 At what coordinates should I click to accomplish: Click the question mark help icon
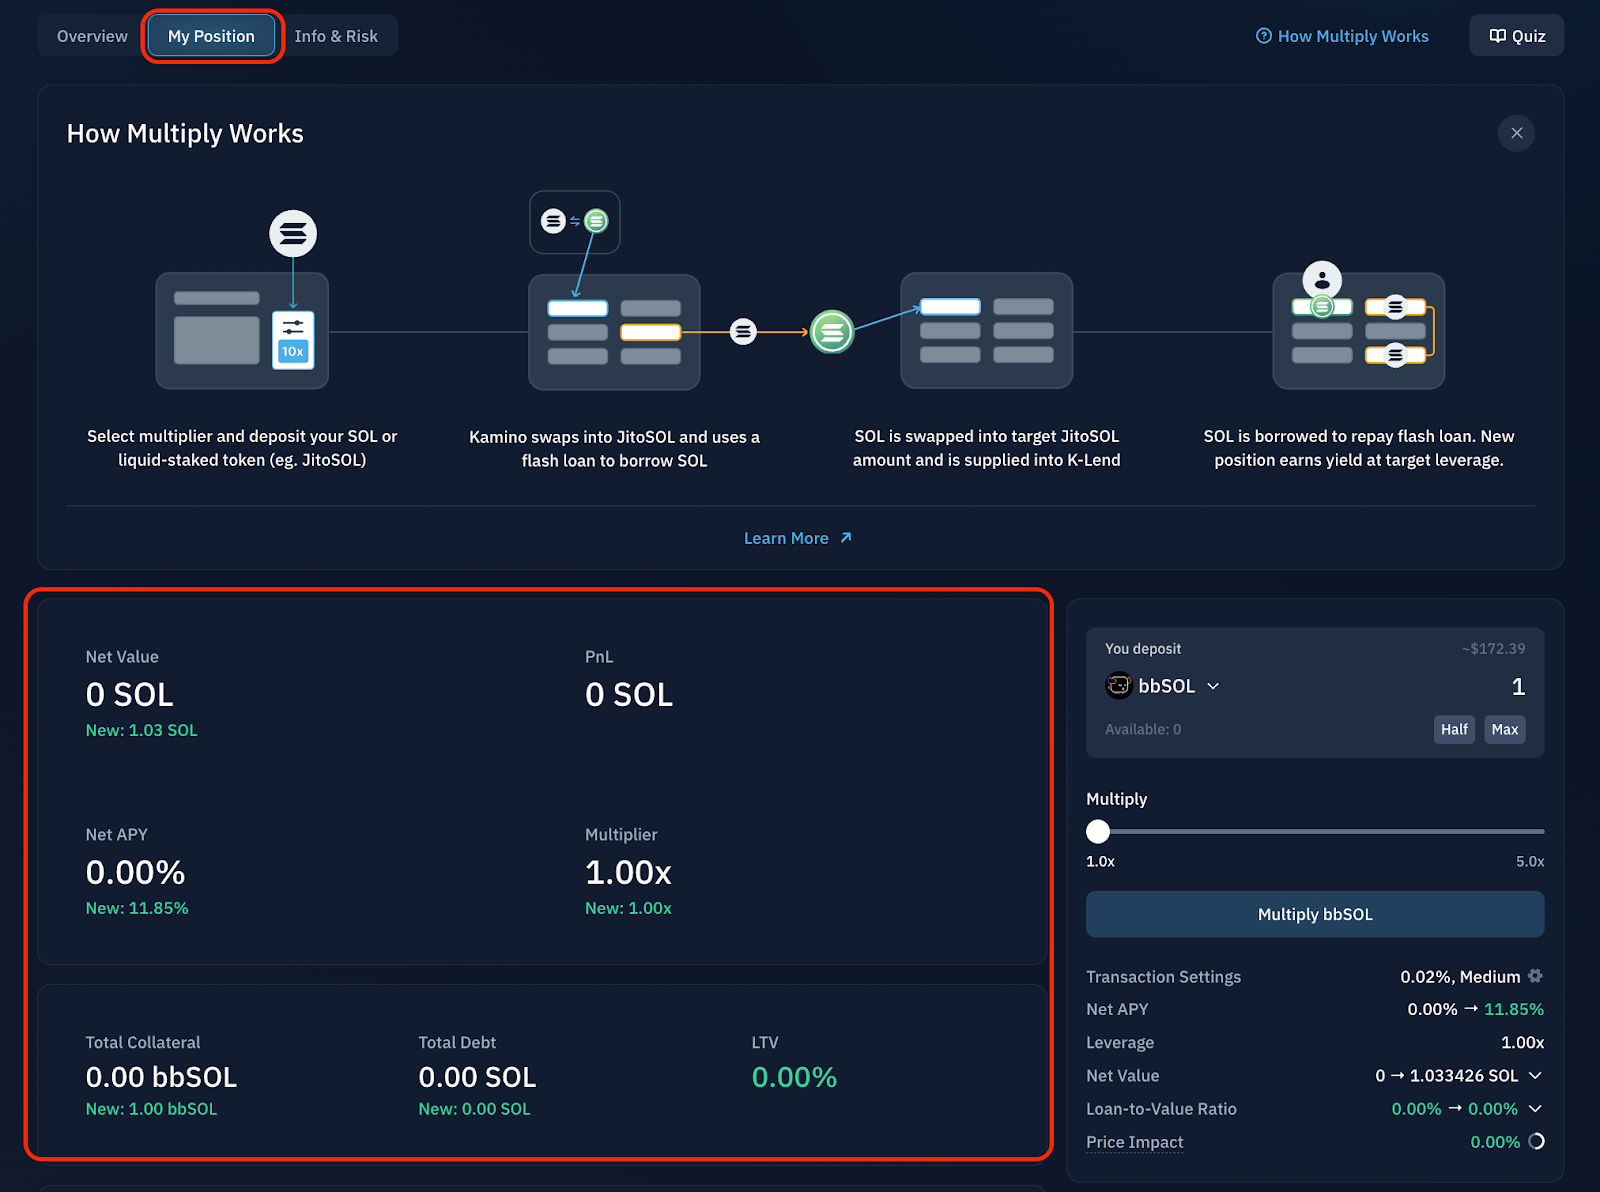1264,36
